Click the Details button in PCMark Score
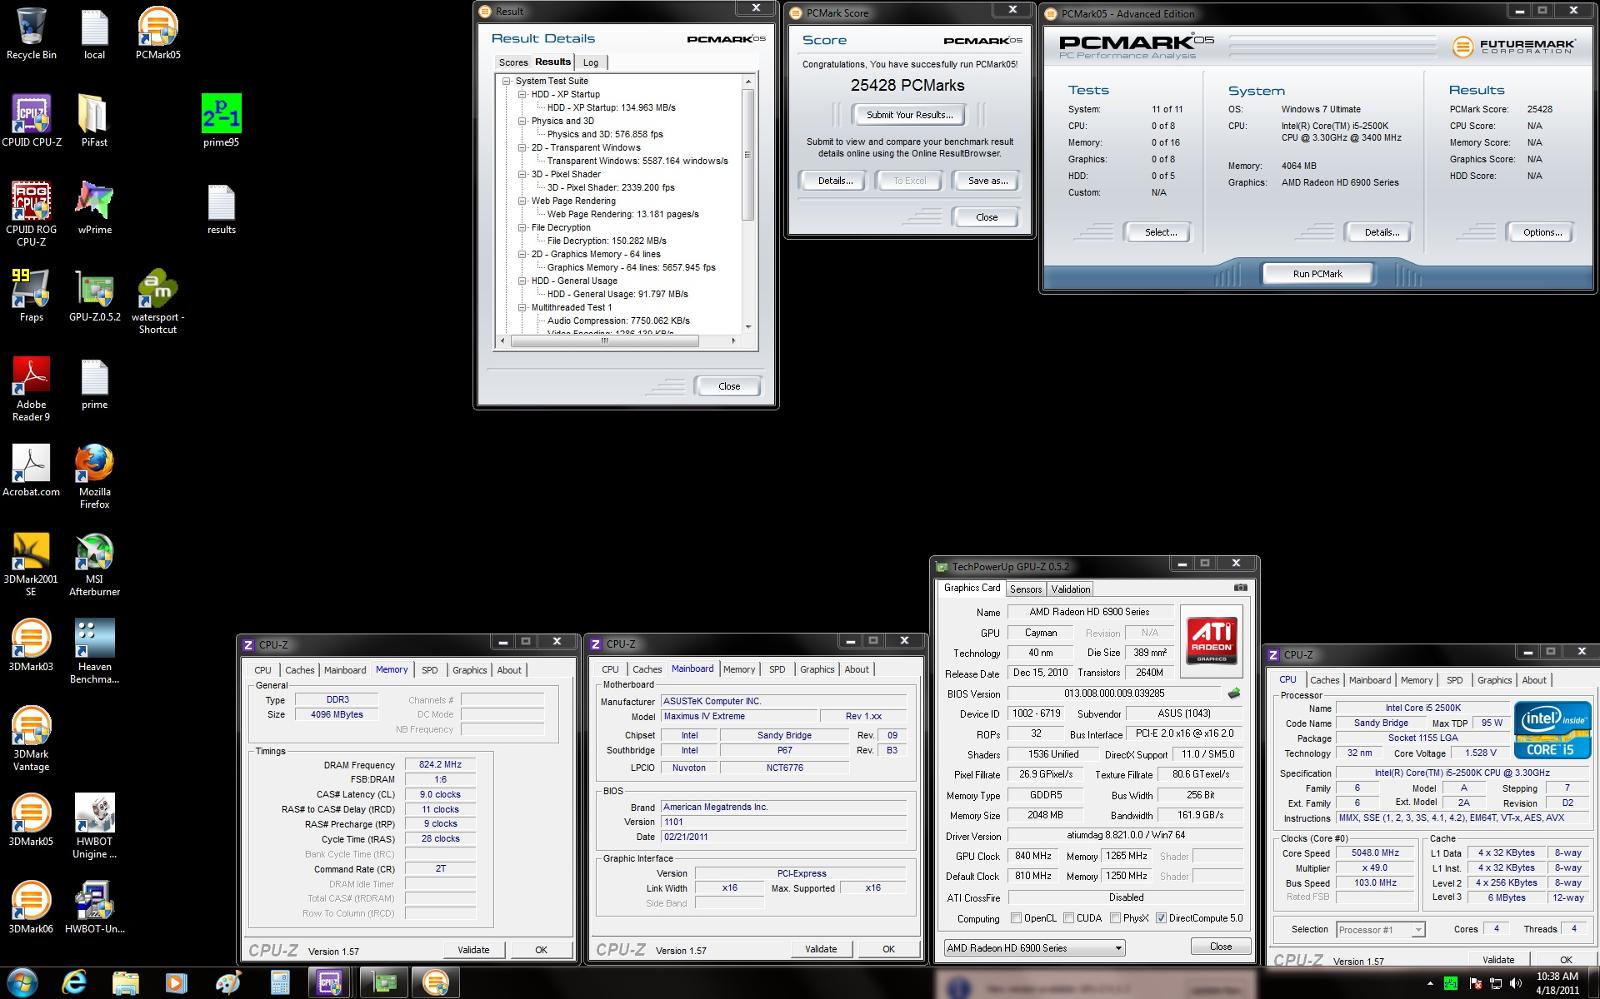This screenshot has height=999, width=1600. click(x=835, y=181)
